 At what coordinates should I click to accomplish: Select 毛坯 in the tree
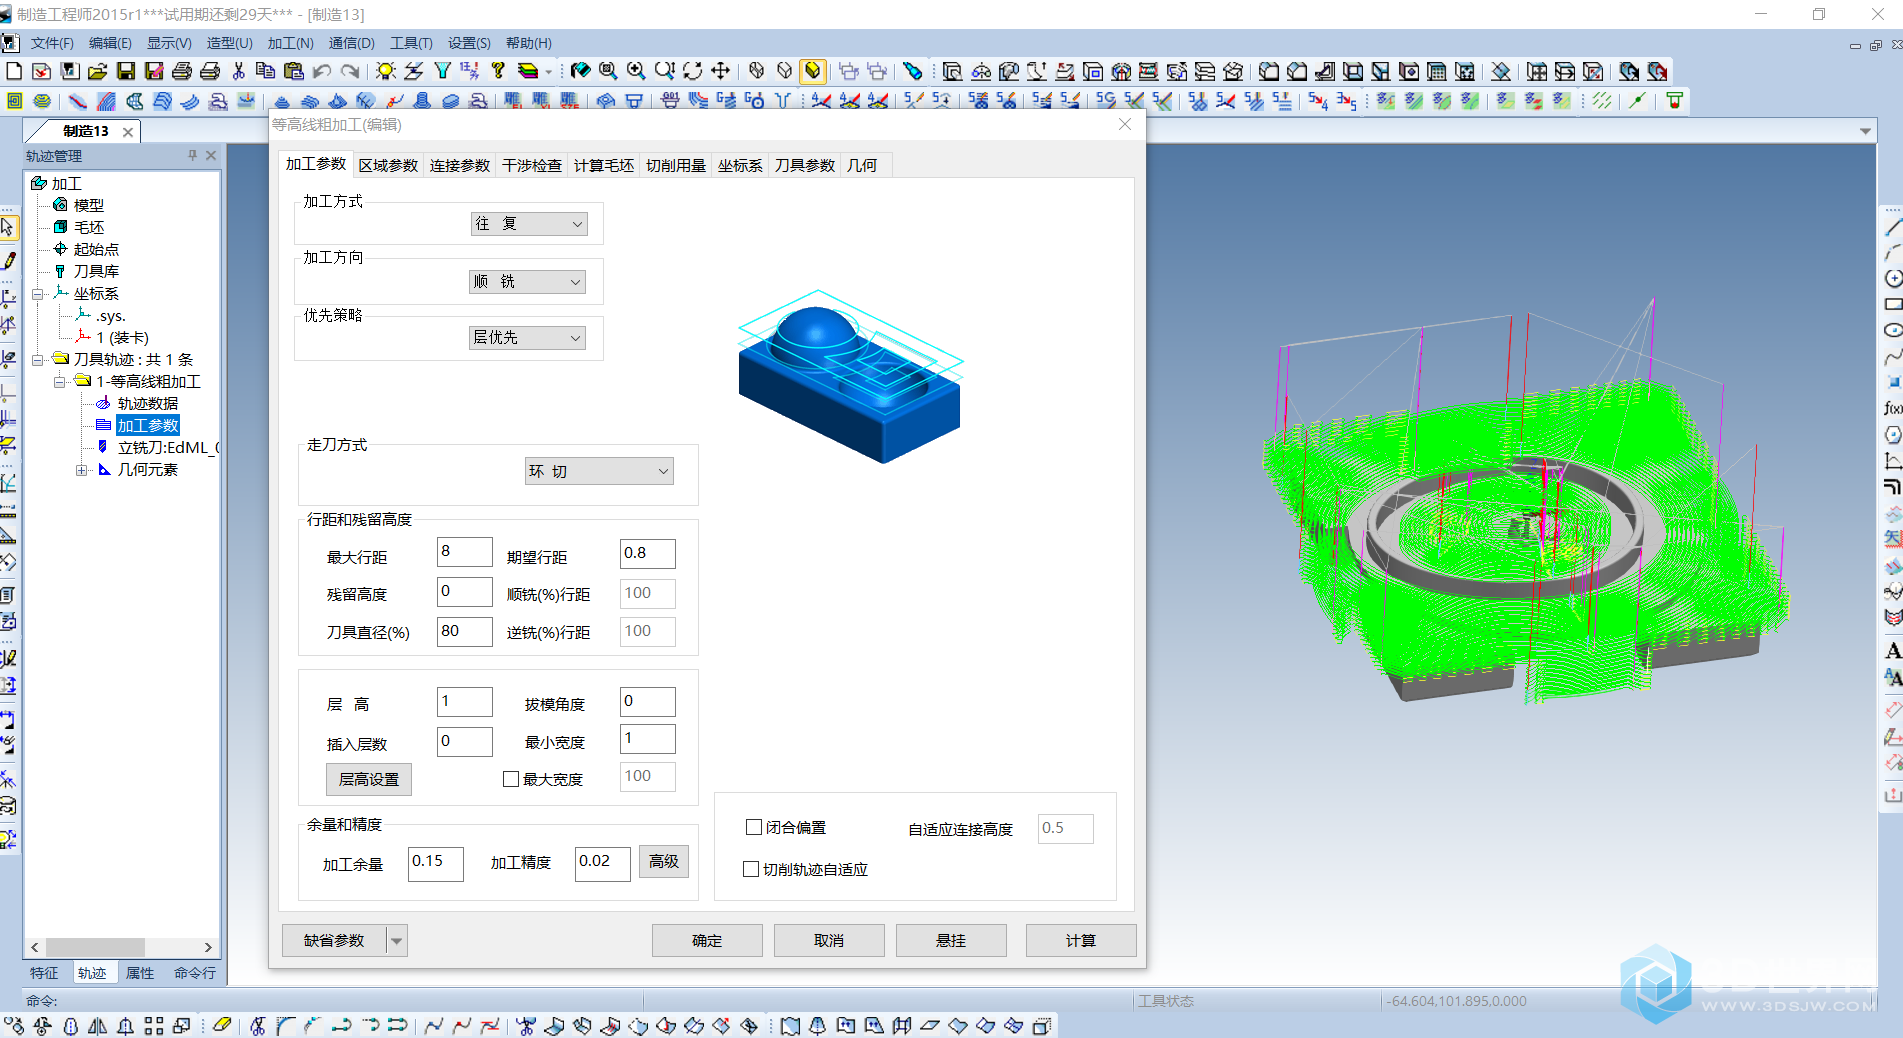(x=89, y=228)
